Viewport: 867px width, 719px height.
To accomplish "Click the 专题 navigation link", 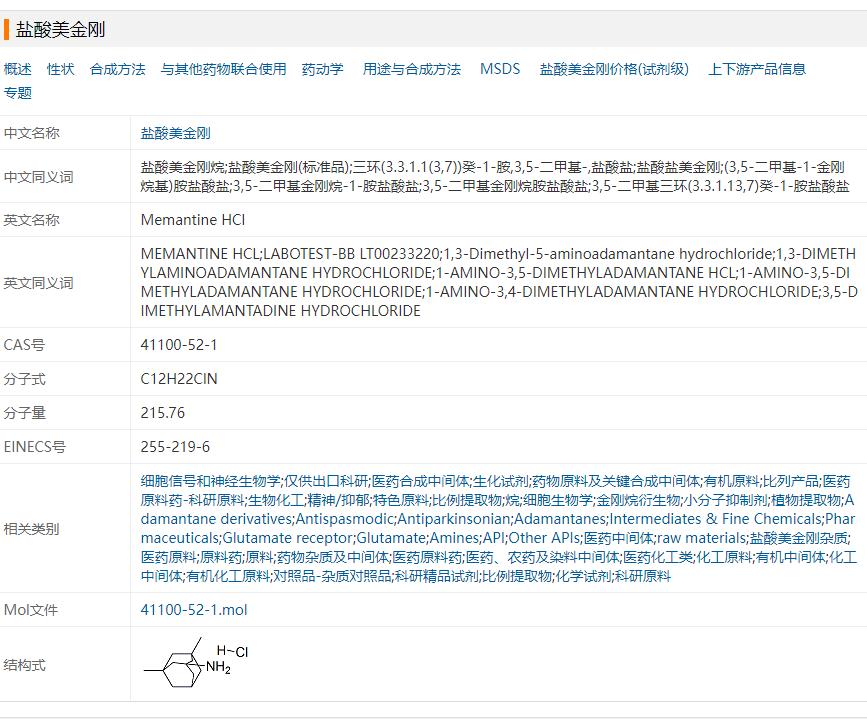I will click(x=18, y=93).
